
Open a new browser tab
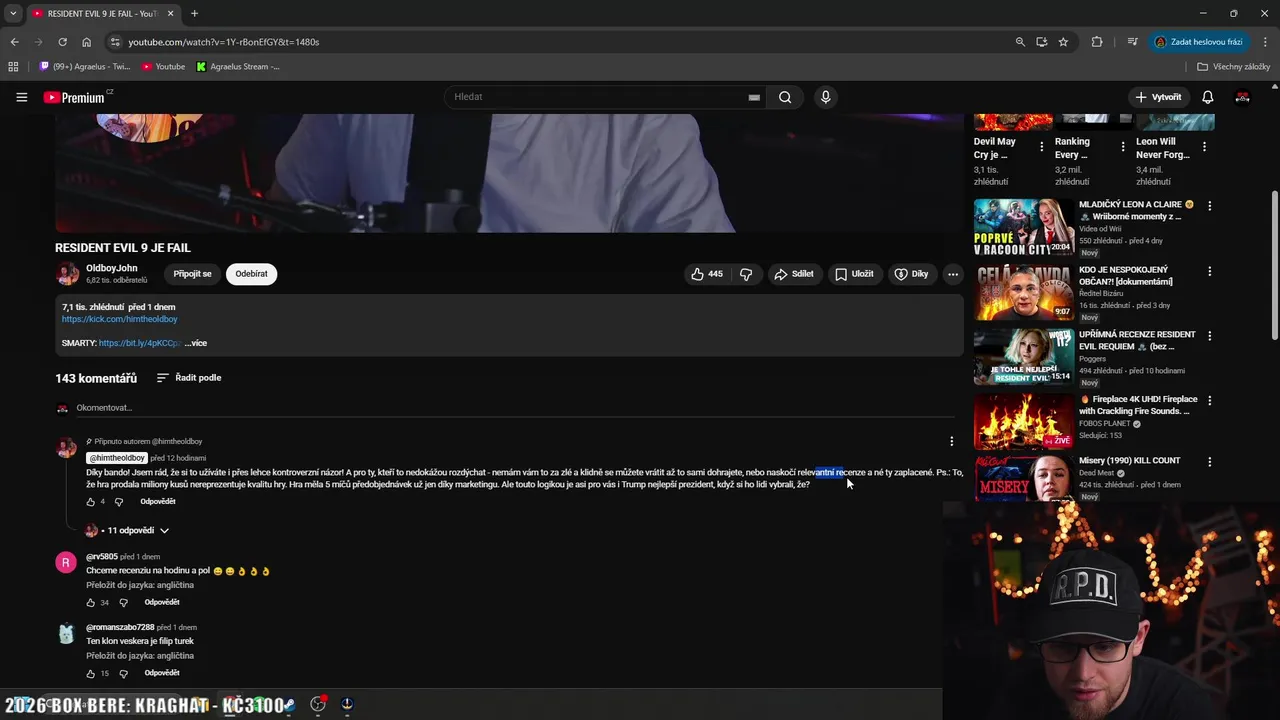(x=194, y=13)
